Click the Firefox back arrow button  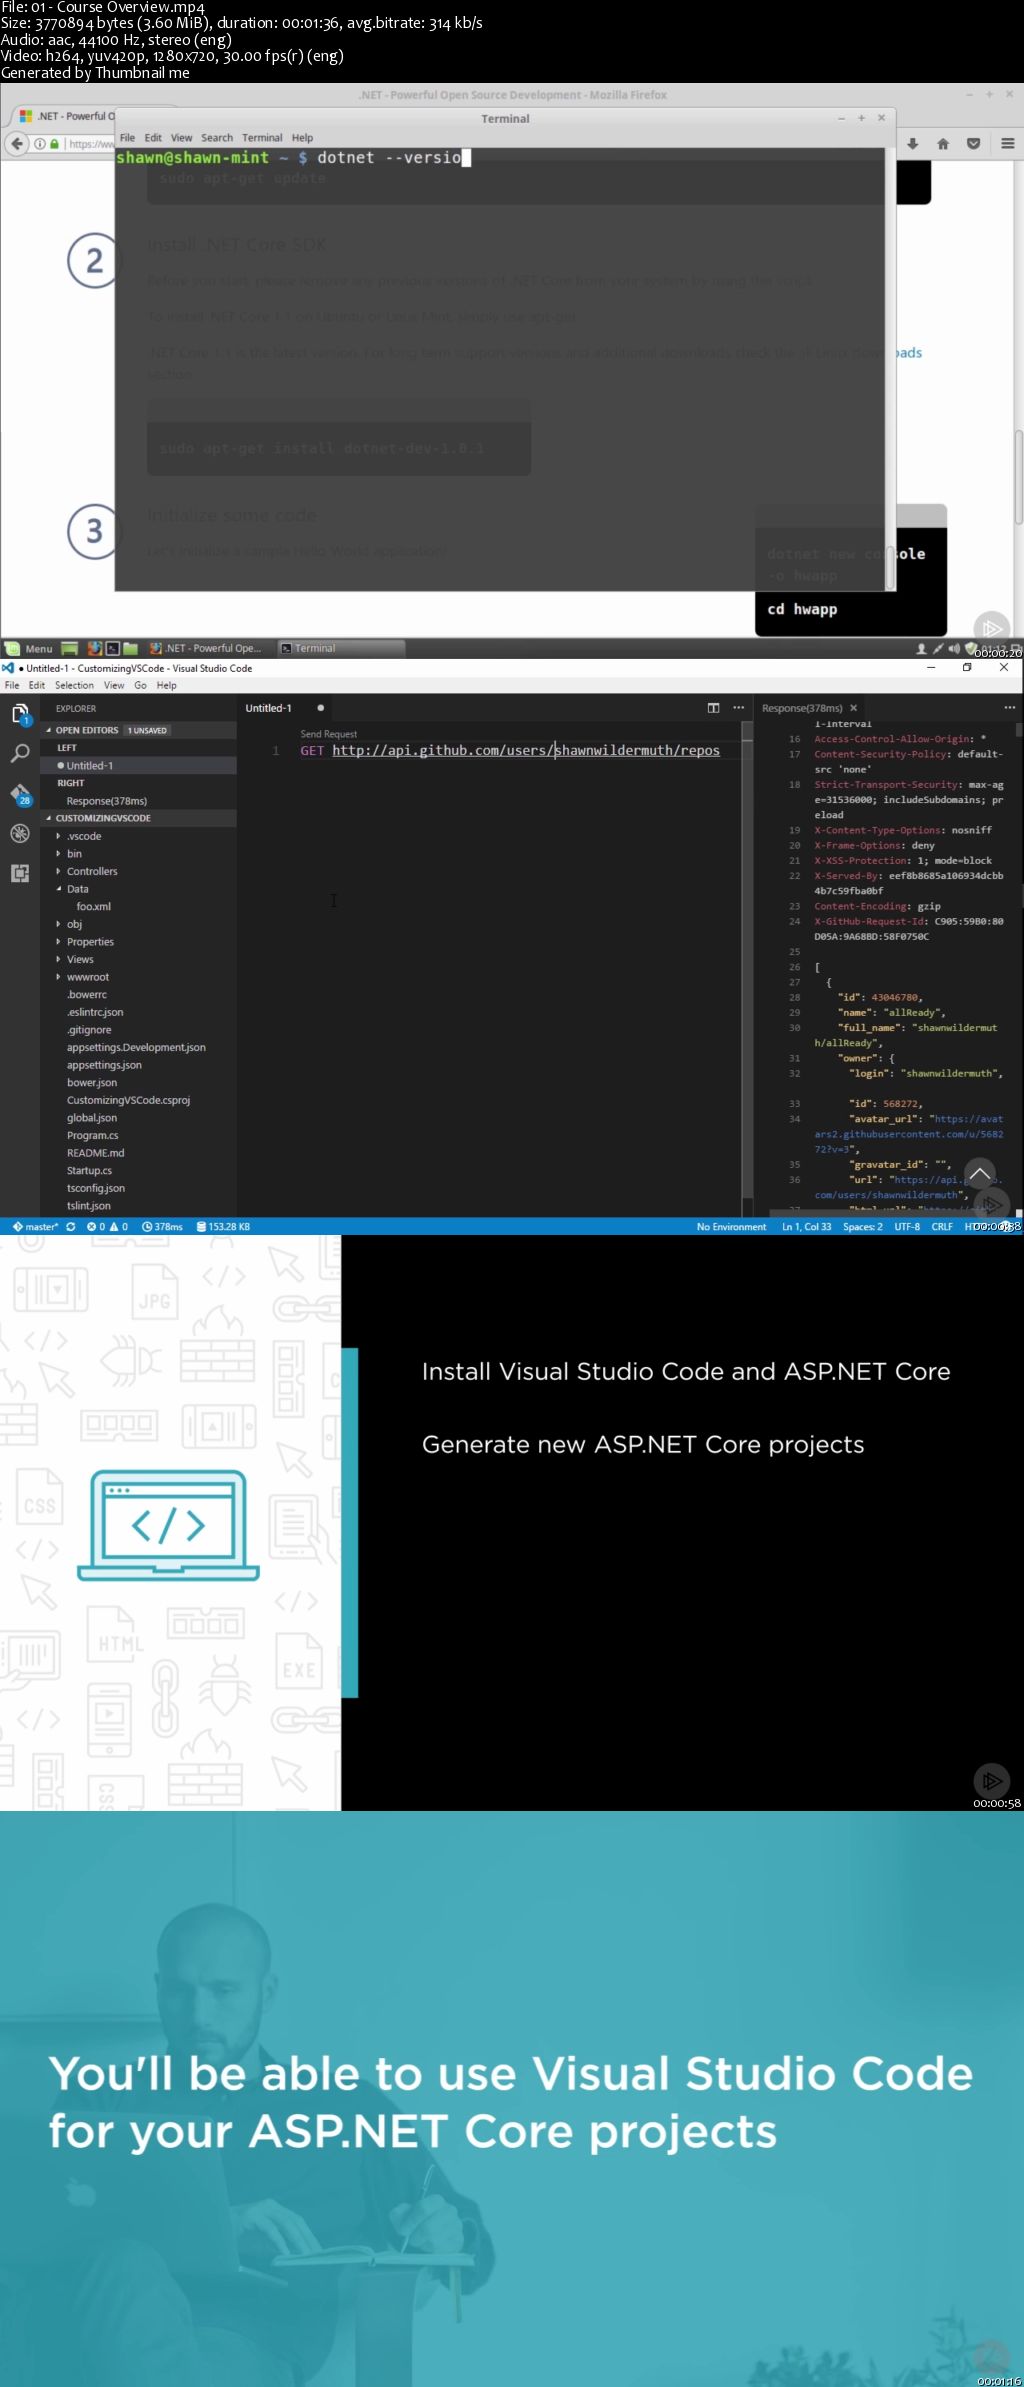tap(17, 144)
